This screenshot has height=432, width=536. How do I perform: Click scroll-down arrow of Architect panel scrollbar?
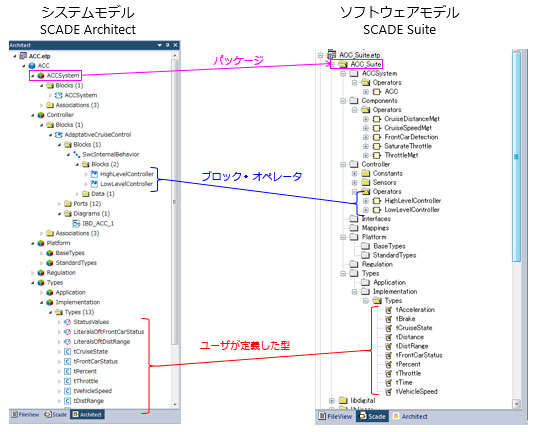click(x=175, y=404)
